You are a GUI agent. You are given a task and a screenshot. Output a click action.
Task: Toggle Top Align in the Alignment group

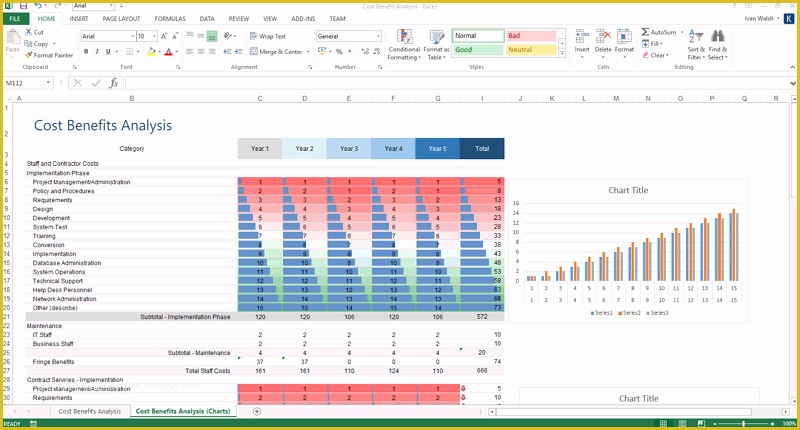coord(190,36)
